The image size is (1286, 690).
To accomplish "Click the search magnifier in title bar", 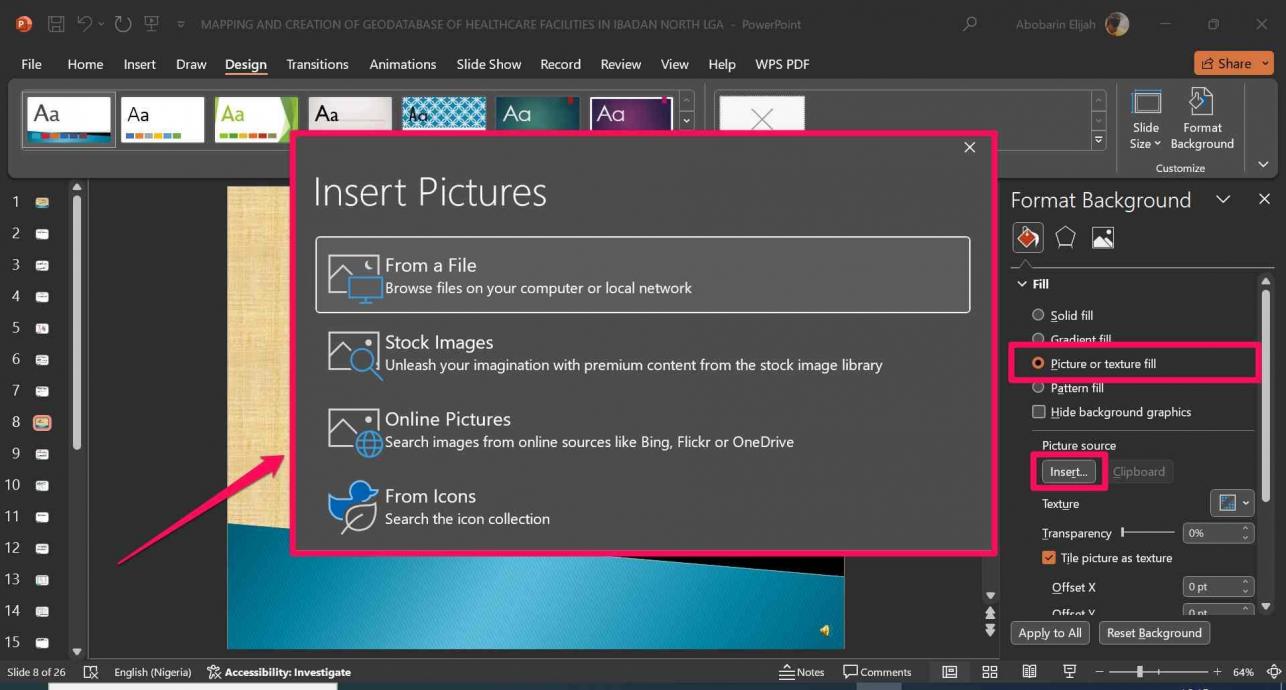I will click(x=969, y=24).
